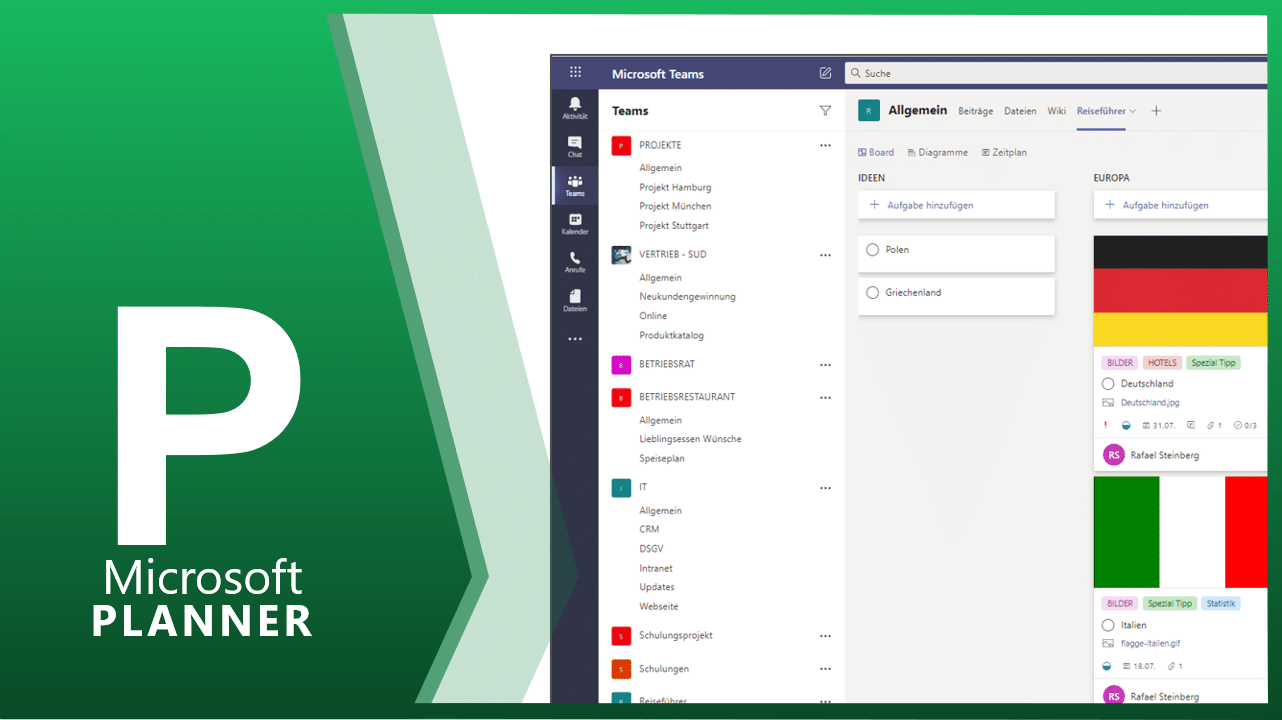Open Anrufe phone icon
This screenshot has width=1282, height=720.
tap(574, 262)
